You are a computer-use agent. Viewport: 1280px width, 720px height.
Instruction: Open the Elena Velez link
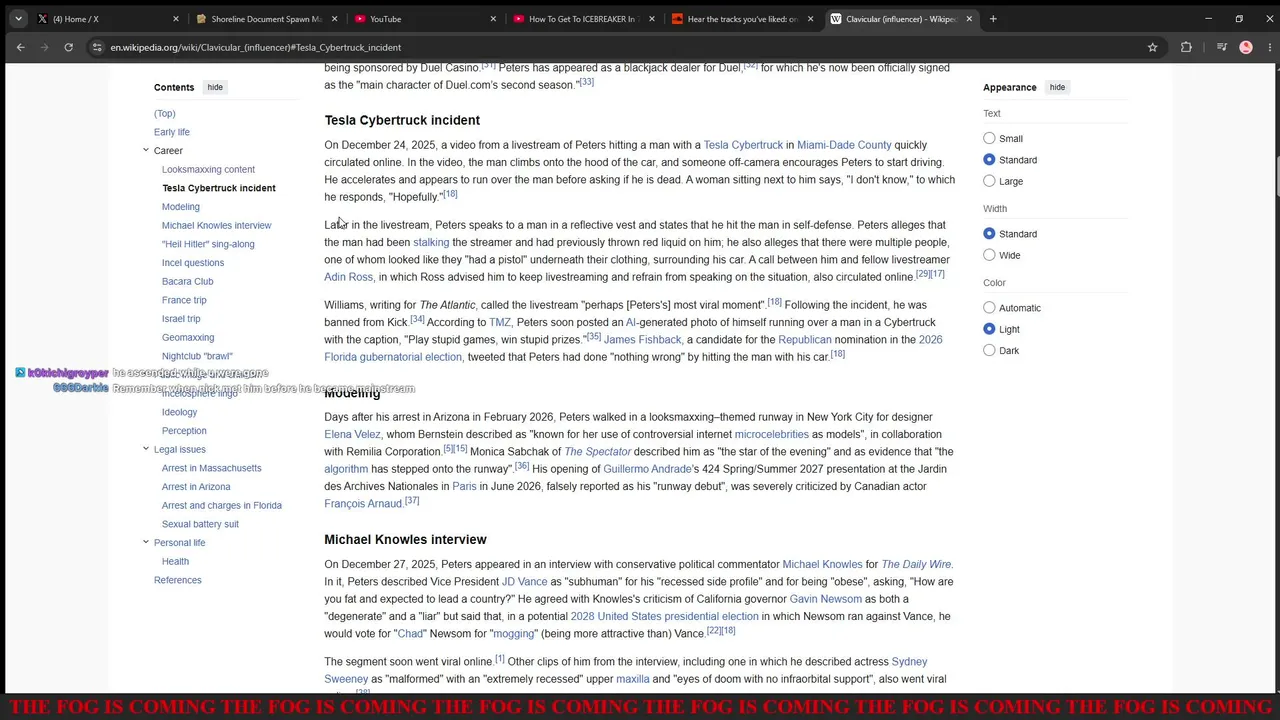point(352,434)
